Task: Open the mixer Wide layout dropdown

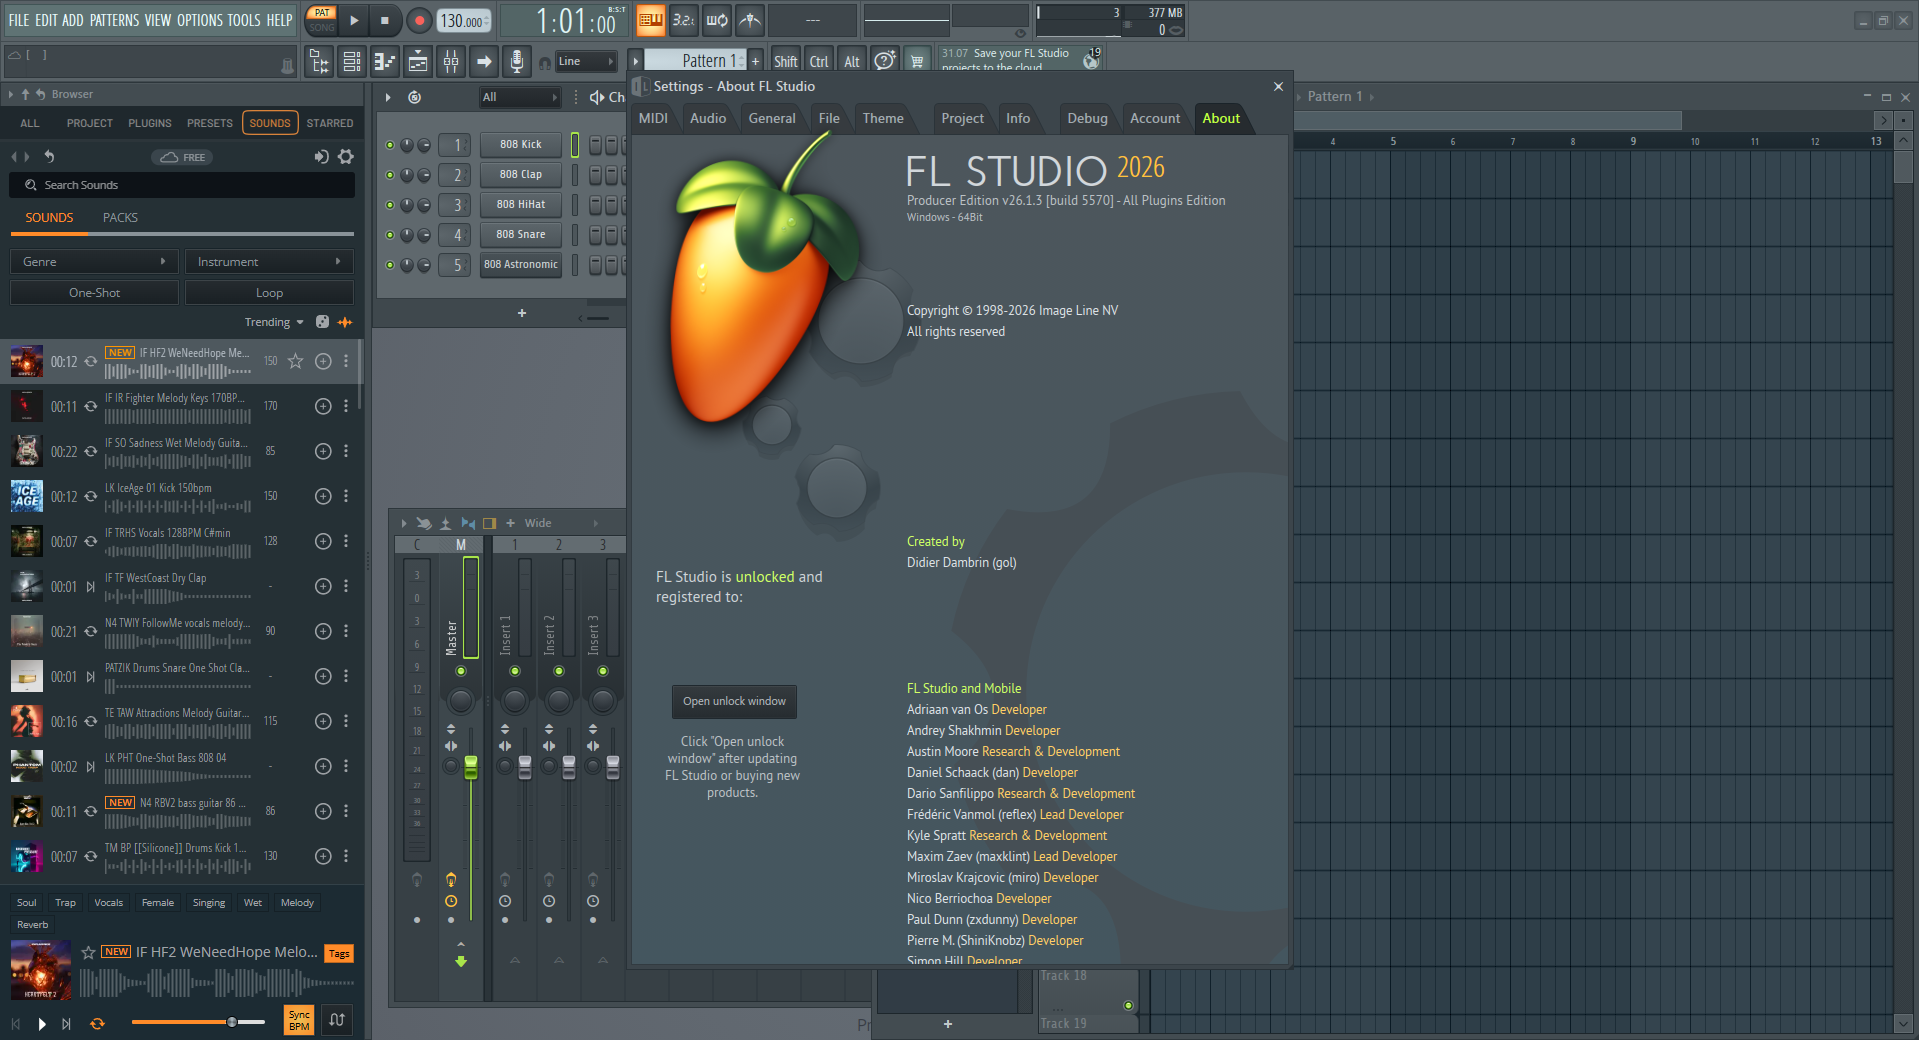Action: (x=562, y=523)
